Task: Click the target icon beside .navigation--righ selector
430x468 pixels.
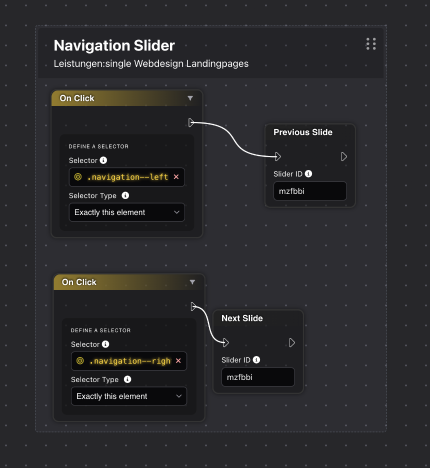Action: pyautogui.click(x=80, y=361)
